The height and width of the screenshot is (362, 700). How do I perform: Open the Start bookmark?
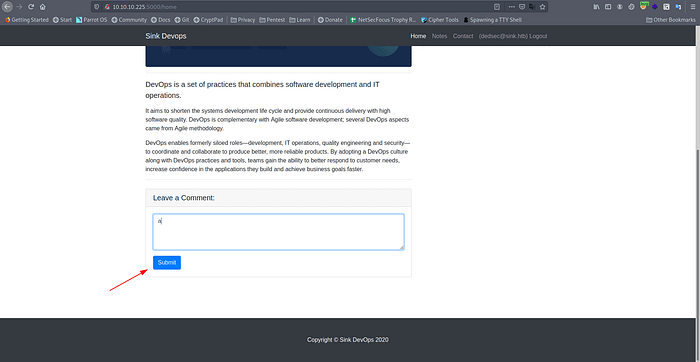click(62, 20)
